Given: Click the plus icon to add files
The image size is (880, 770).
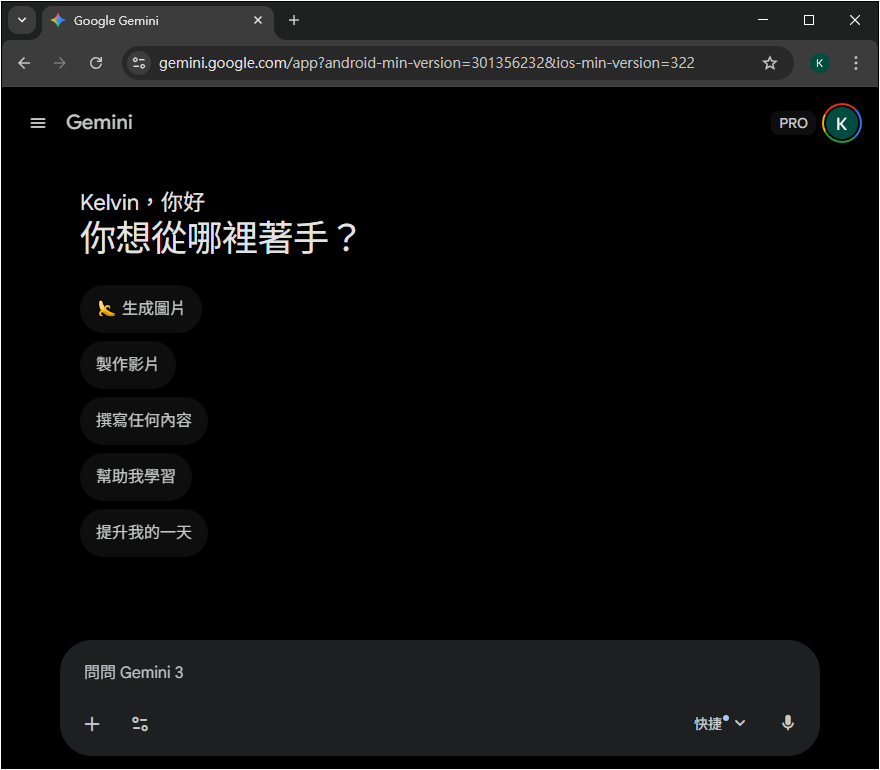Looking at the screenshot, I should 92,724.
